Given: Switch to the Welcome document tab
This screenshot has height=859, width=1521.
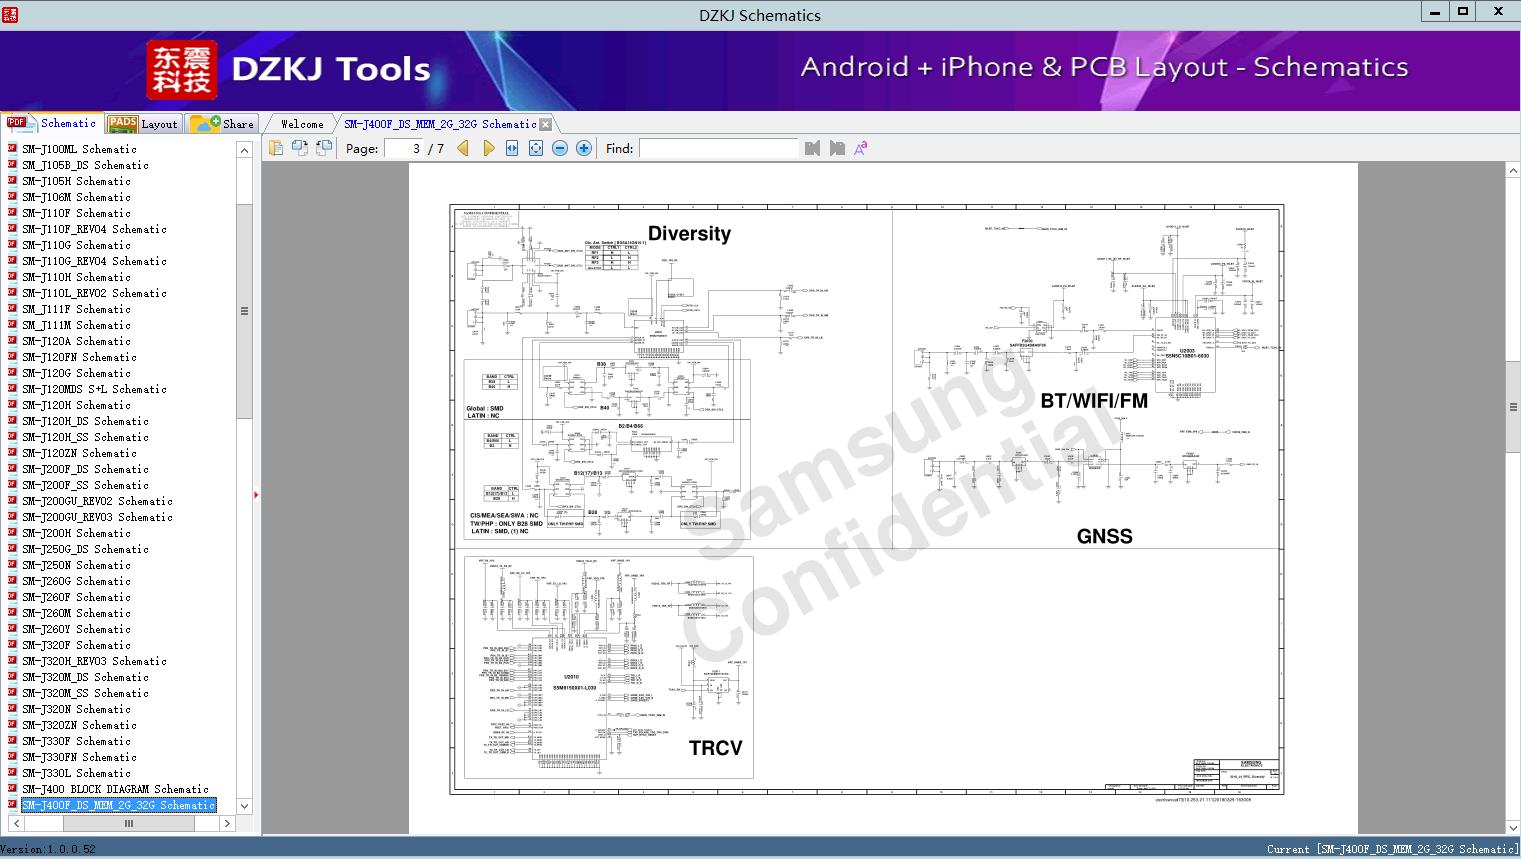Looking at the screenshot, I should pyautogui.click(x=302, y=124).
